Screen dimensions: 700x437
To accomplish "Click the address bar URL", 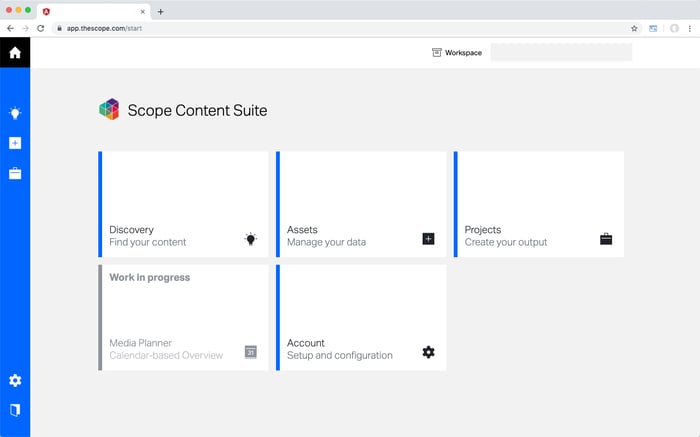I will click(x=104, y=28).
